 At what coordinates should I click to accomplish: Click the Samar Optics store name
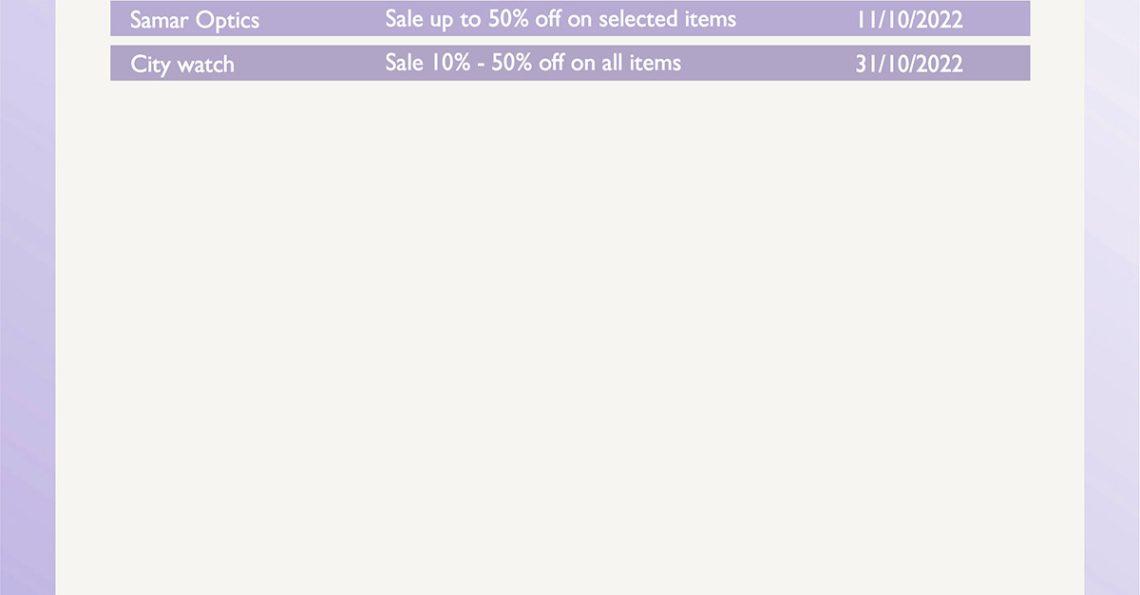click(194, 20)
